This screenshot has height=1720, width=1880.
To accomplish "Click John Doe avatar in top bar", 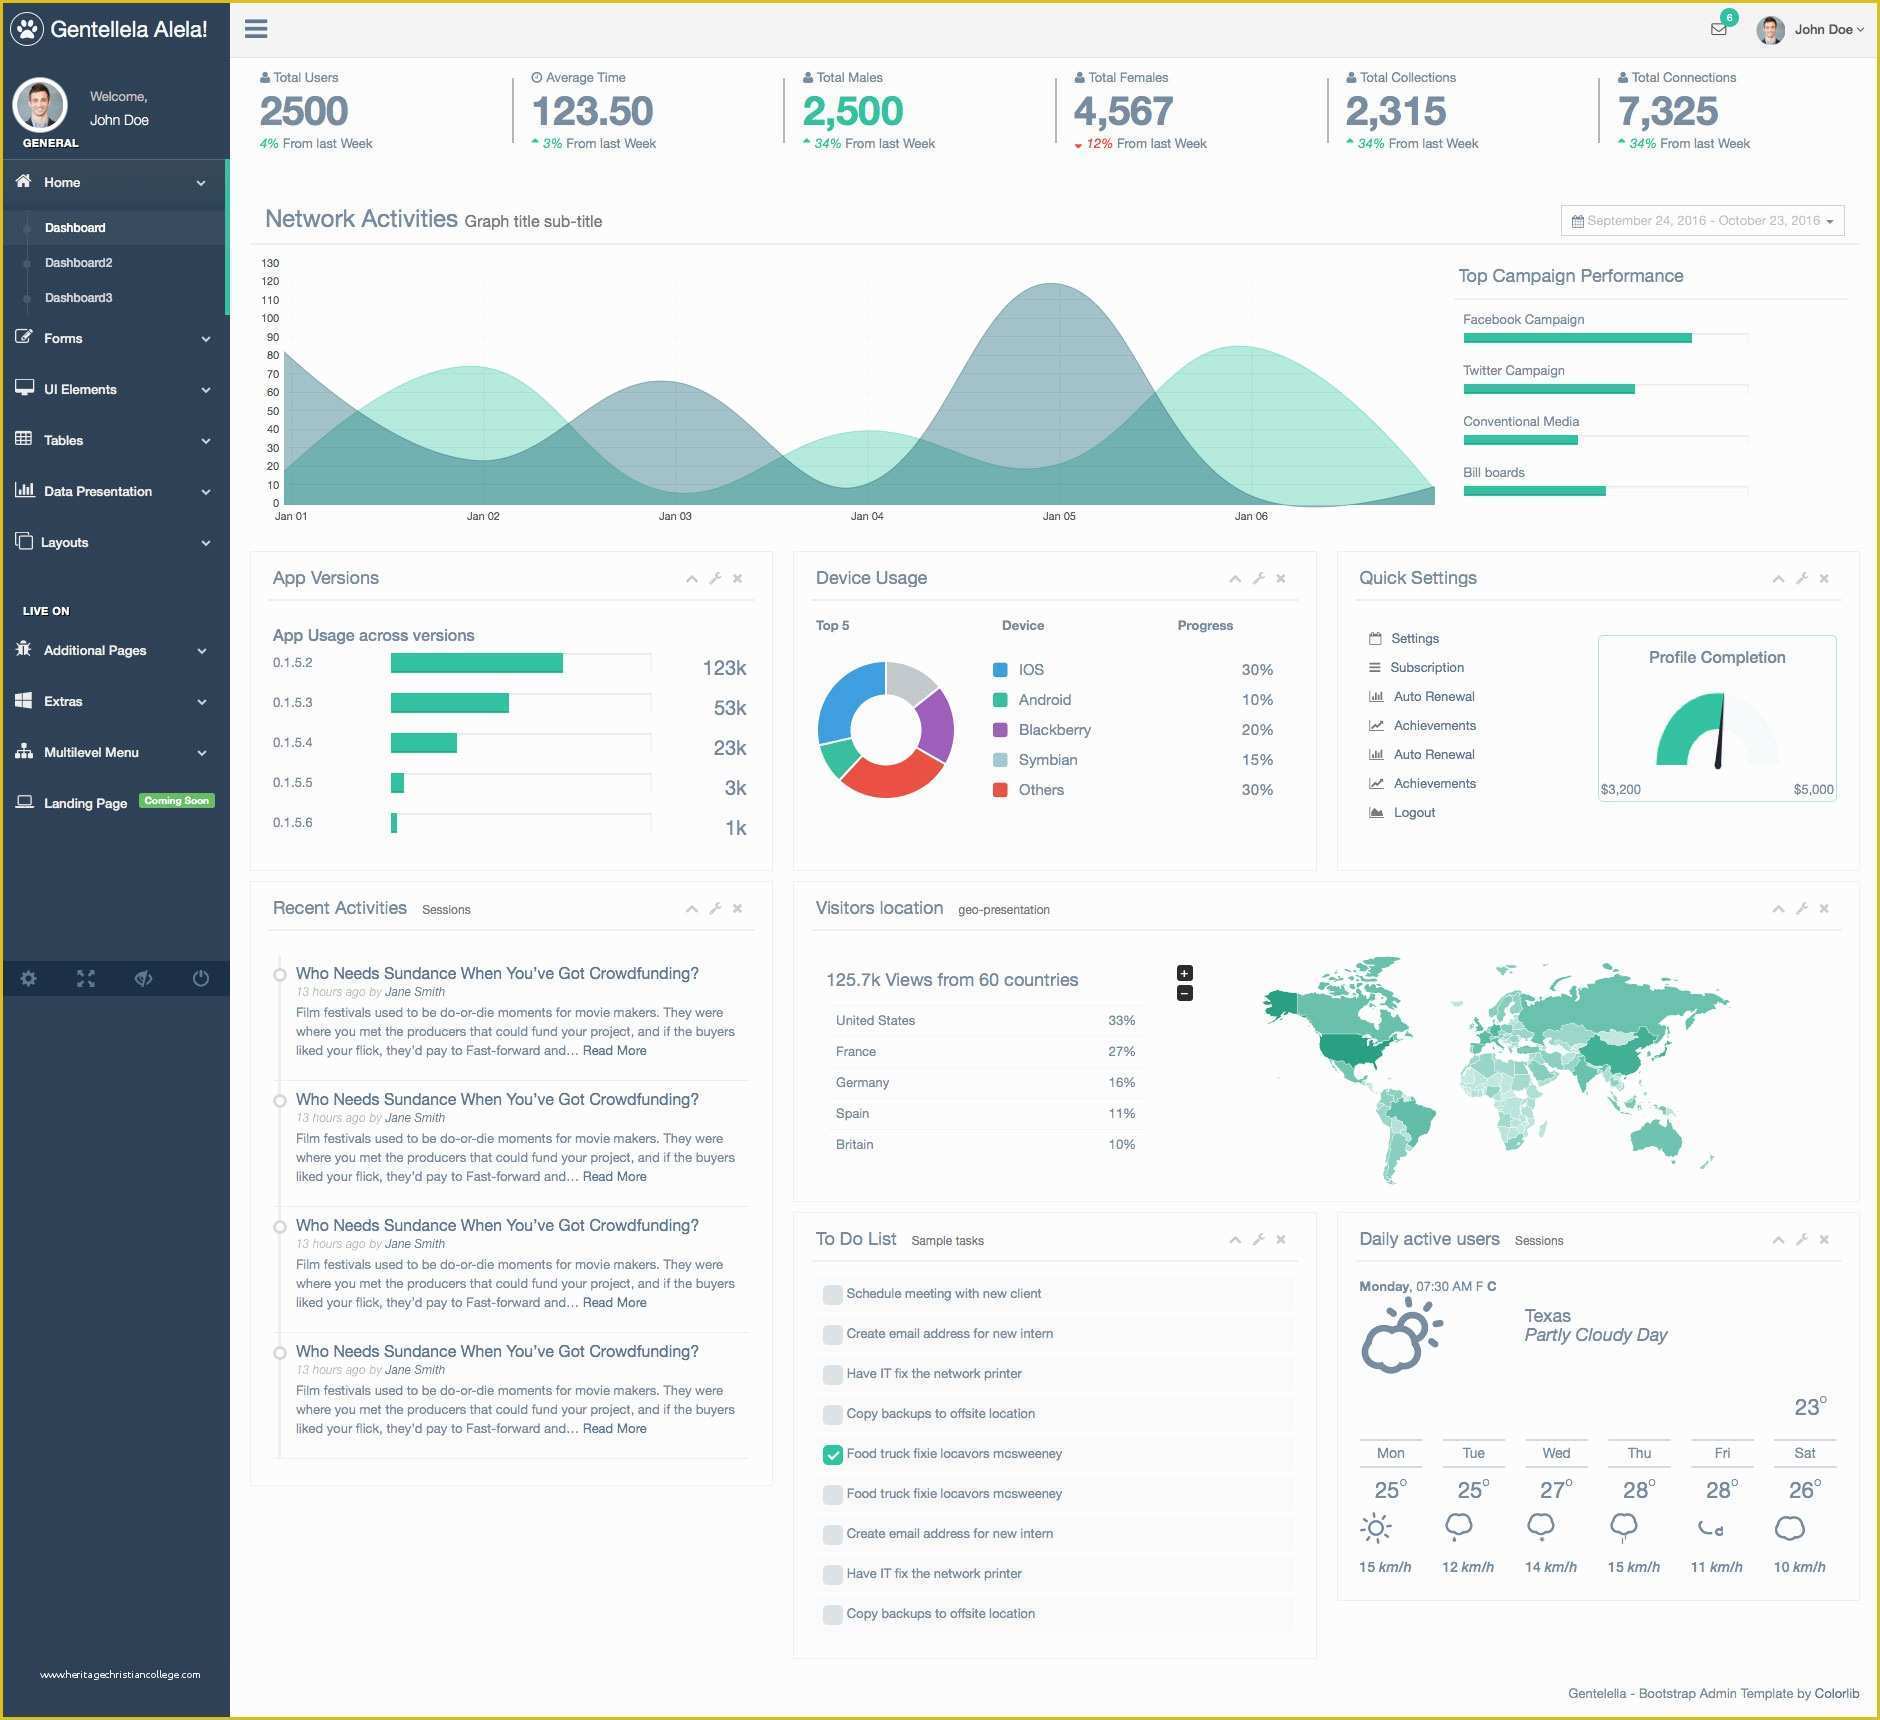I will [1771, 30].
